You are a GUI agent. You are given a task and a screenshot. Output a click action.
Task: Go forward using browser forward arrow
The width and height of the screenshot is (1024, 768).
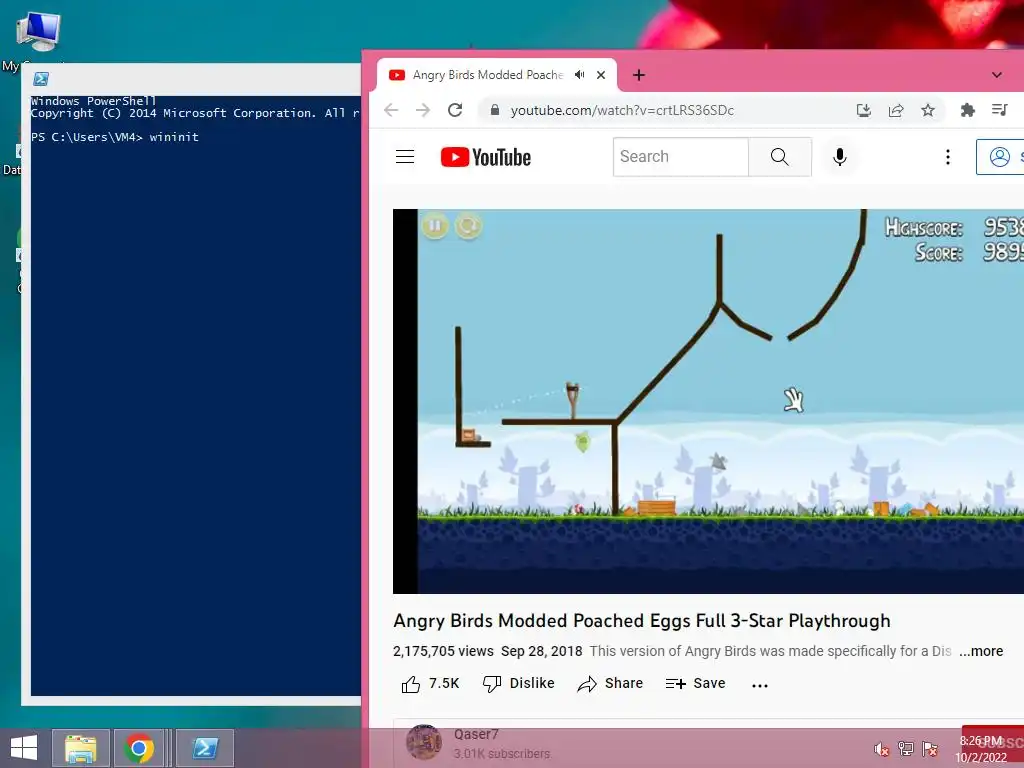[x=423, y=110]
